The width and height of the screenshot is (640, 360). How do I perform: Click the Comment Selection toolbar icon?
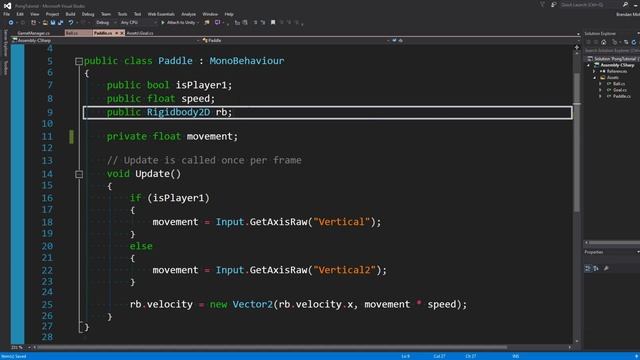point(237,22)
